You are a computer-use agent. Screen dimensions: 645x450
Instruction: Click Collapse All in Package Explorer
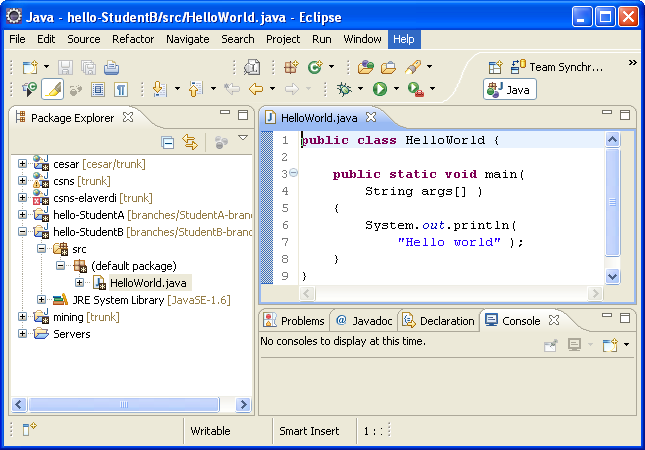168,143
